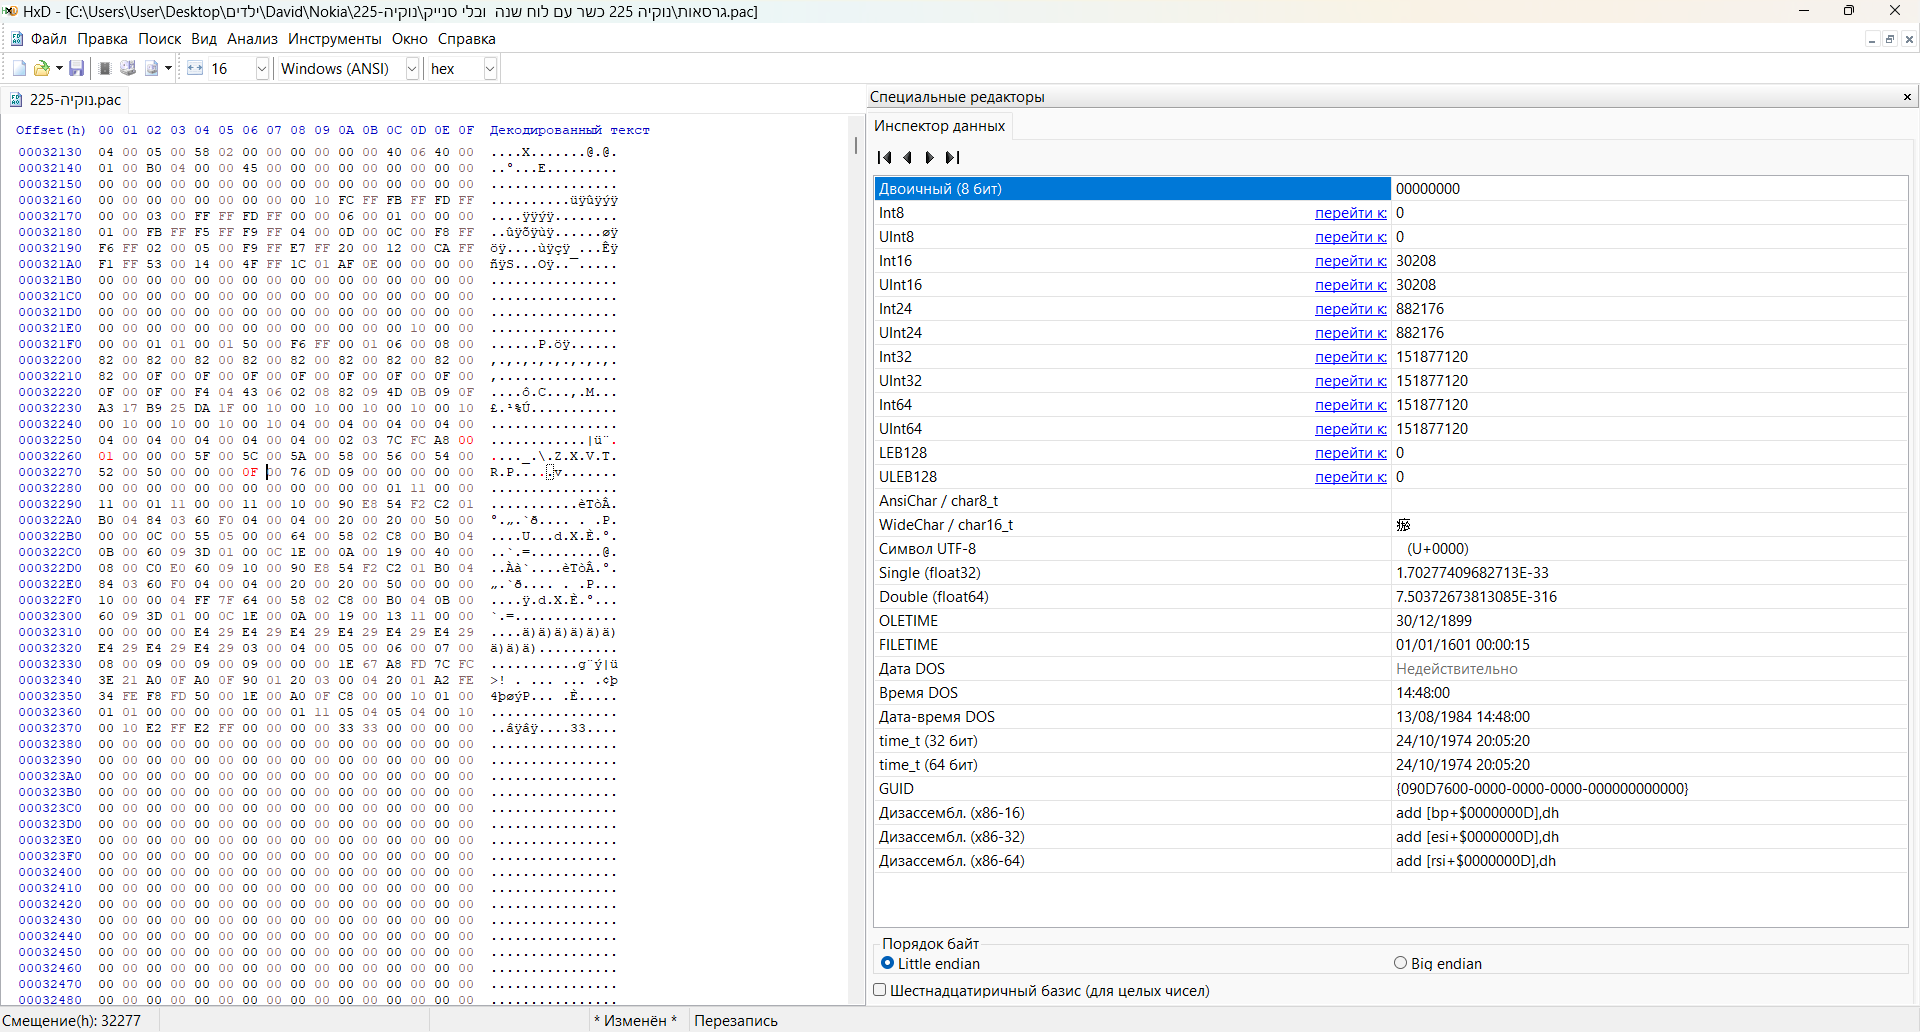Click the Open file folder icon

(x=41, y=68)
